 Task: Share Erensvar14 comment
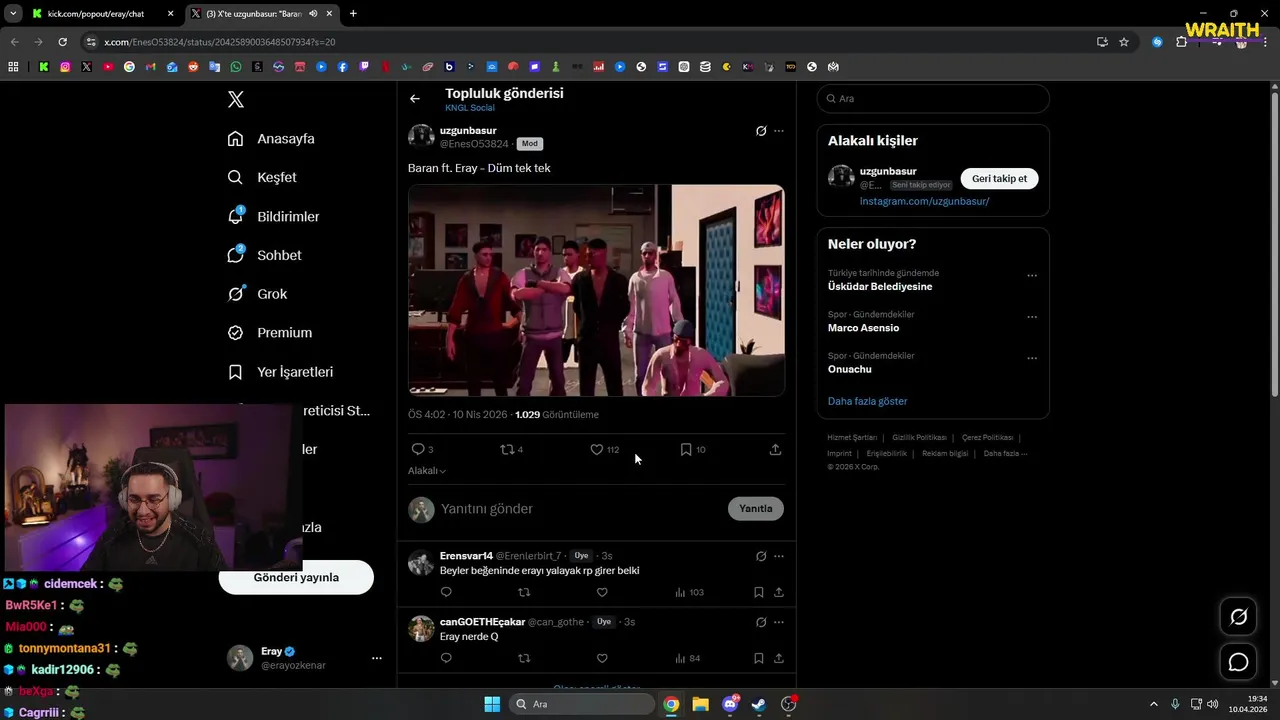pyautogui.click(x=779, y=592)
